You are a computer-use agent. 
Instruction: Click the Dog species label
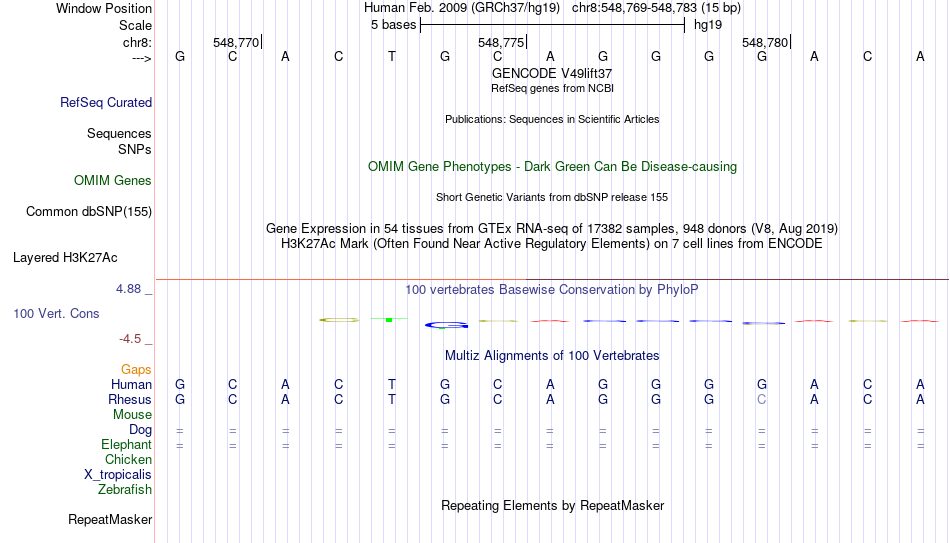pyautogui.click(x=140, y=430)
